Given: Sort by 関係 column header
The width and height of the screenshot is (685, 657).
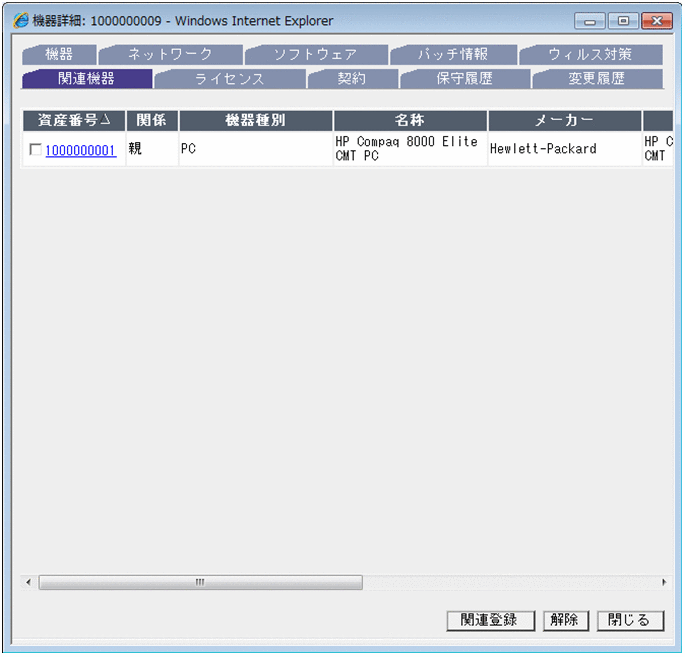Looking at the screenshot, I should [x=152, y=120].
